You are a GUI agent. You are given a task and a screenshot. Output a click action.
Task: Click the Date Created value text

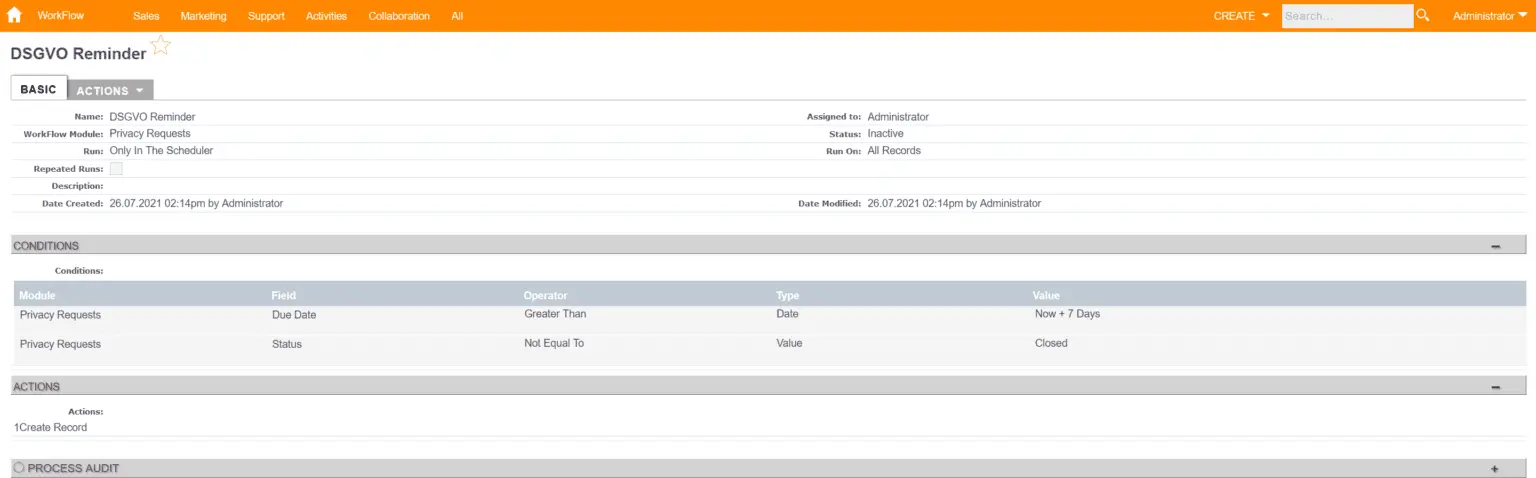click(x=196, y=204)
